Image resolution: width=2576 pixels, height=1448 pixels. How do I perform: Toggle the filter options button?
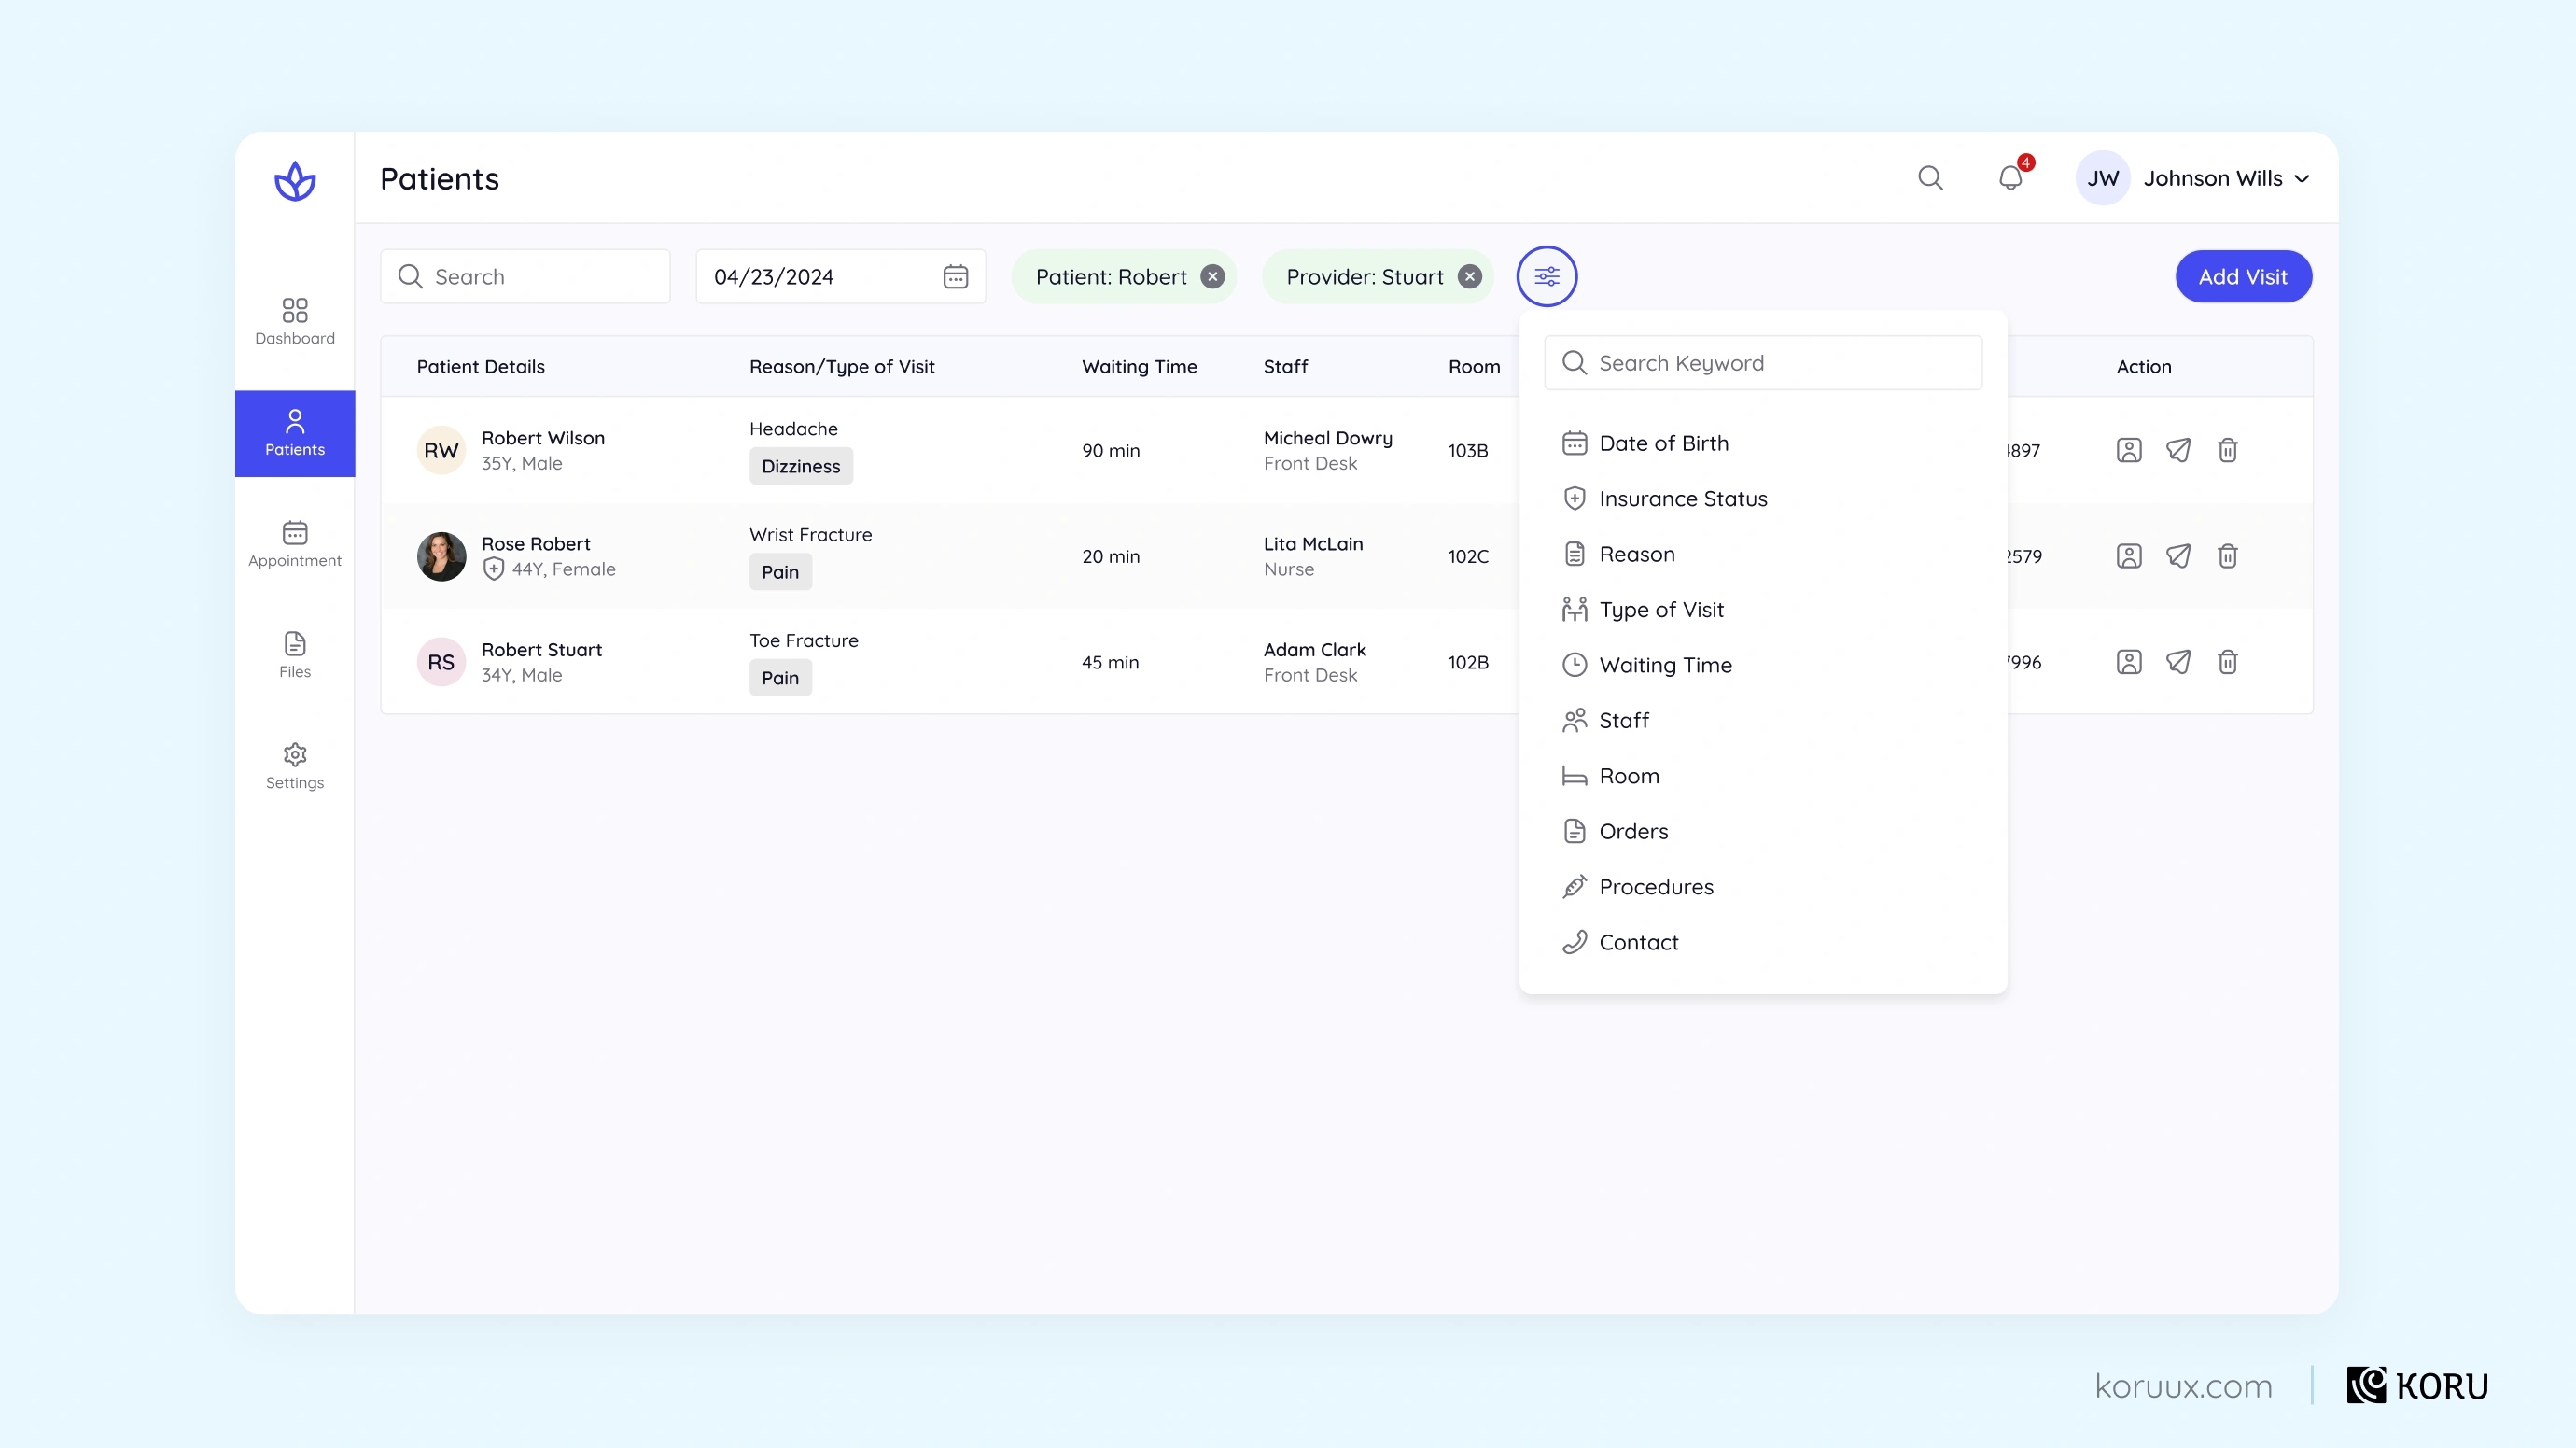click(1547, 276)
